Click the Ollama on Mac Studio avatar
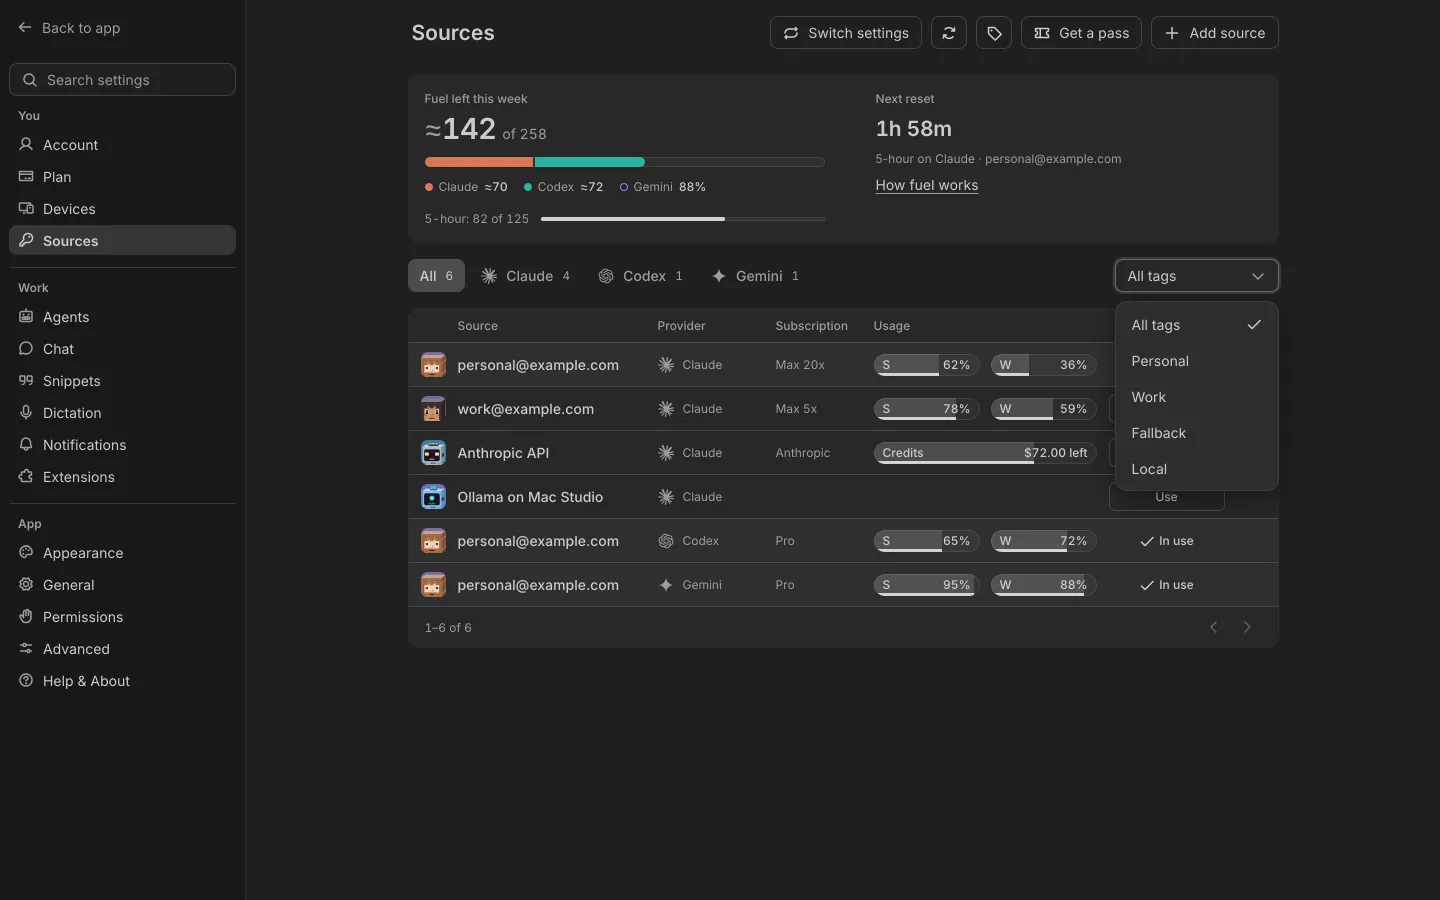 (x=433, y=497)
